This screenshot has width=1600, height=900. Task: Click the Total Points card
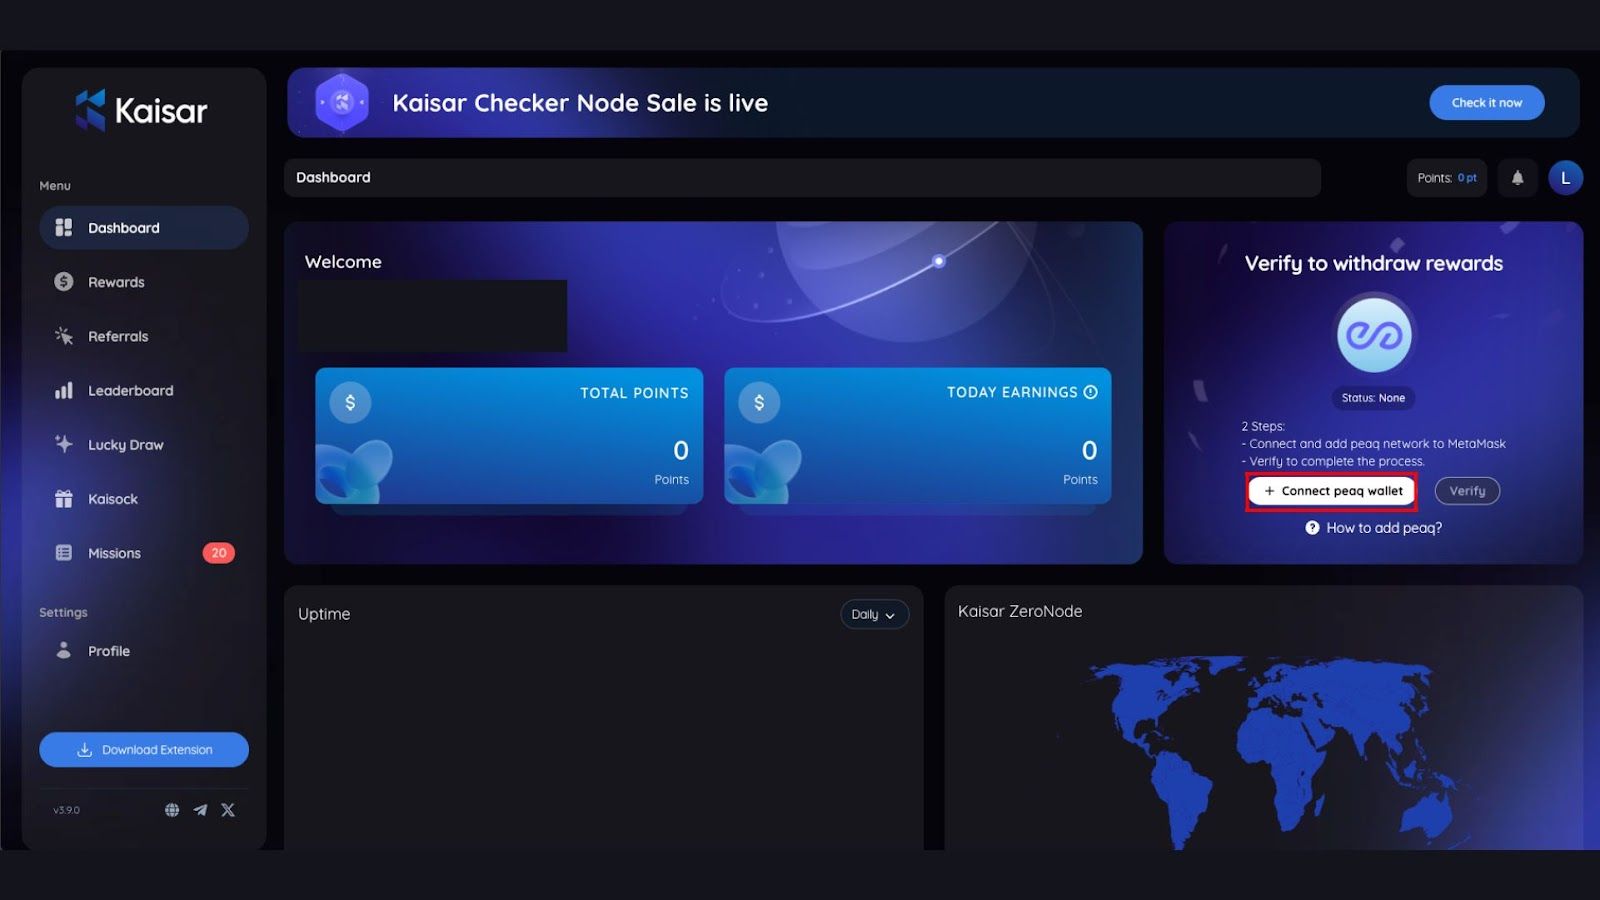[x=509, y=436]
